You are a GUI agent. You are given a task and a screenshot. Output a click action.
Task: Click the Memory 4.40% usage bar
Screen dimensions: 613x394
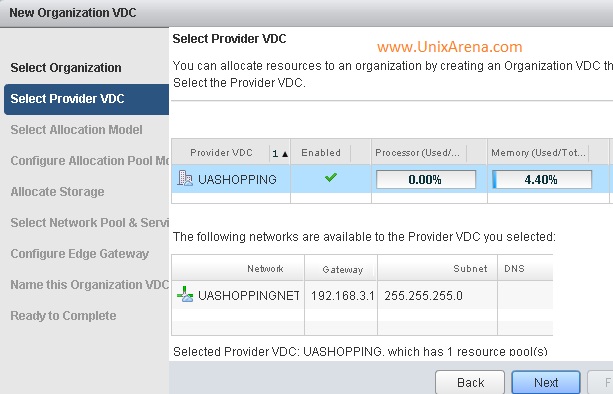pyautogui.click(x=542, y=179)
